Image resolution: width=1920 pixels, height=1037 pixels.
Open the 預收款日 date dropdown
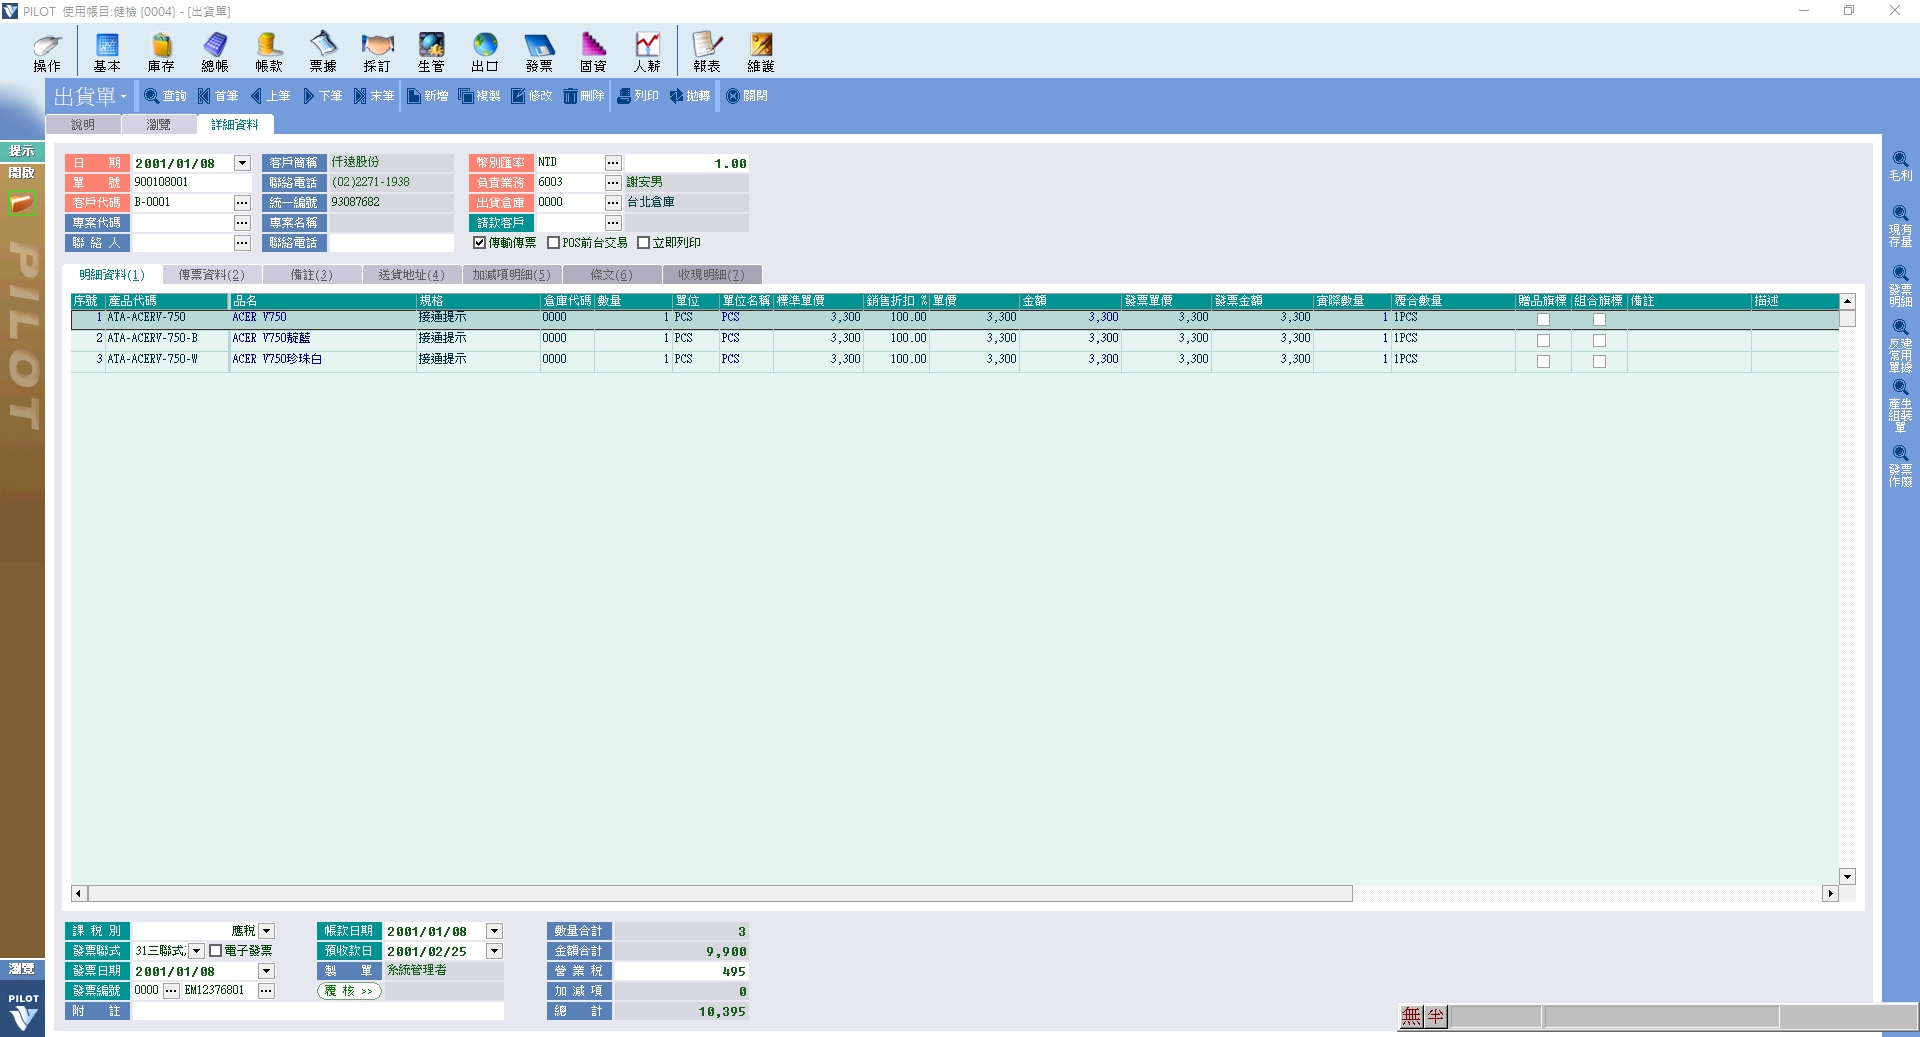tap(494, 951)
